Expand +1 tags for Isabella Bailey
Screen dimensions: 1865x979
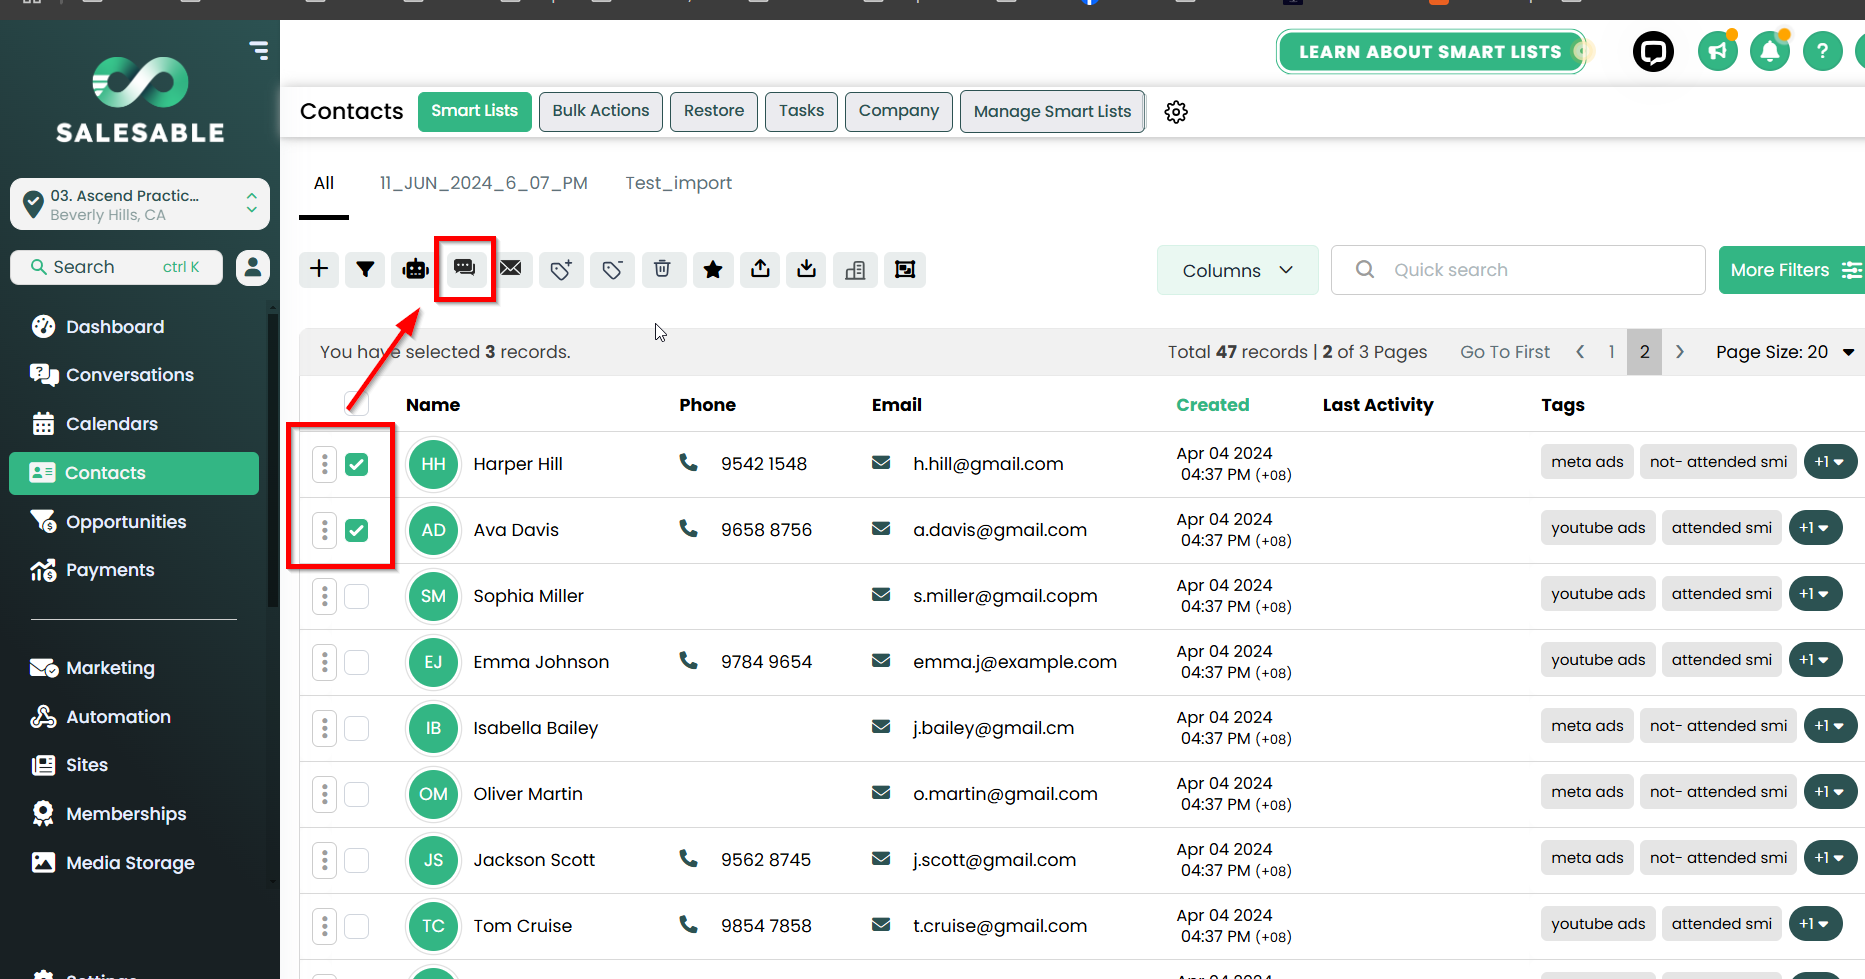1830,726
